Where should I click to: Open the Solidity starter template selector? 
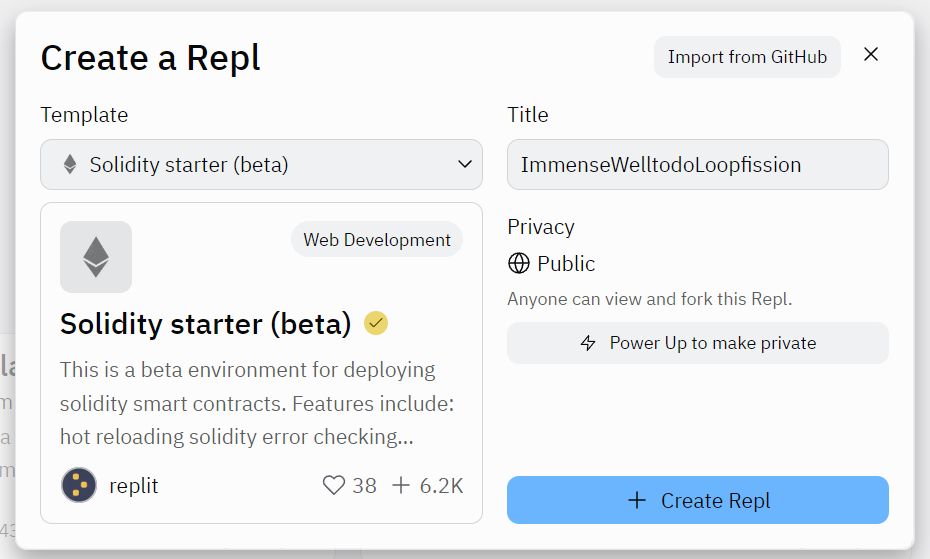[x=261, y=165]
